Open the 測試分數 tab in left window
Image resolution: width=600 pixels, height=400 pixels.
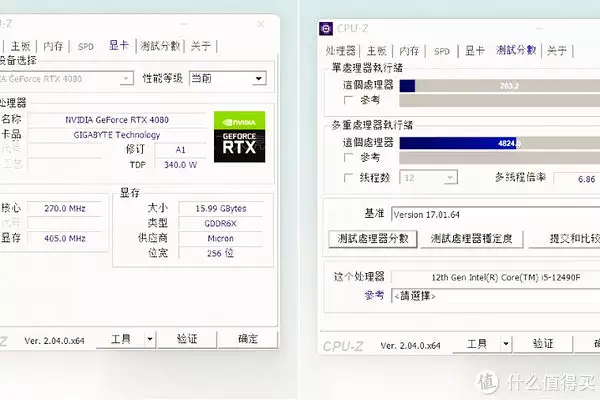click(160, 46)
